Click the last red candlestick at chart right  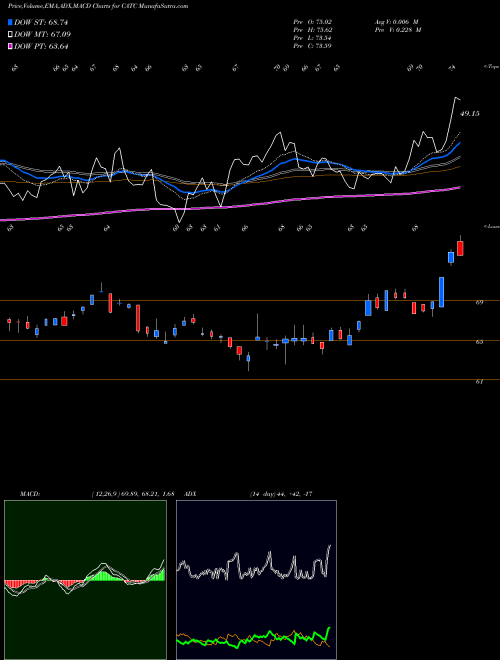click(x=460, y=248)
